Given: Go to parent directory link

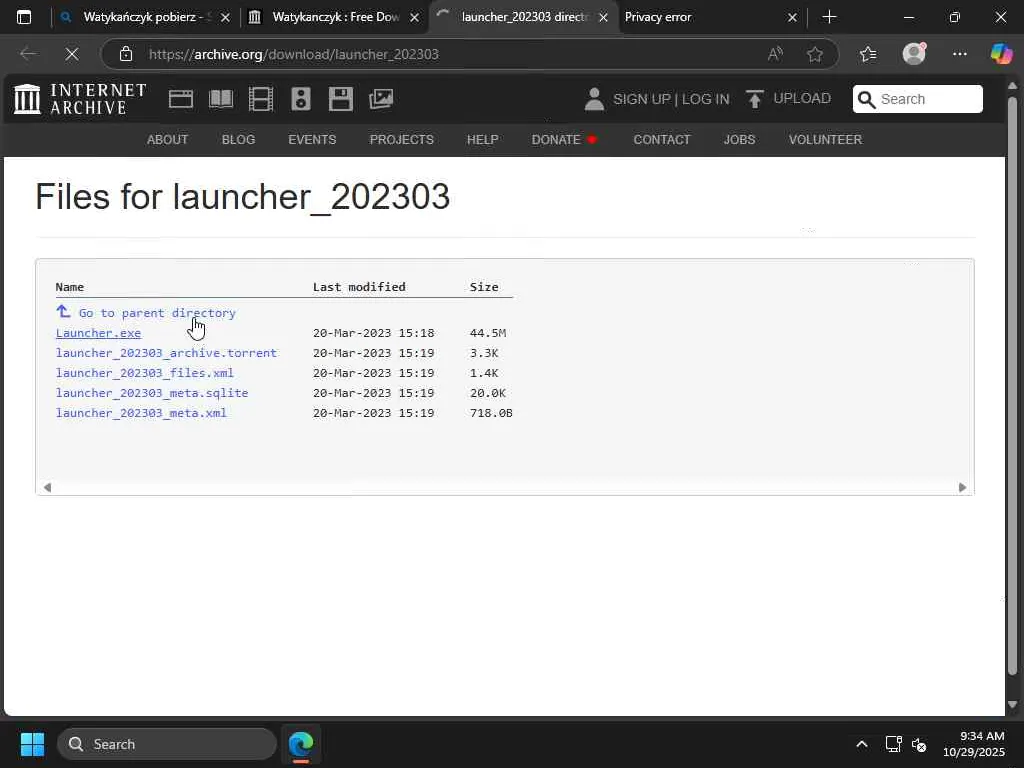Looking at the screenshot, I should pos(157,313).
